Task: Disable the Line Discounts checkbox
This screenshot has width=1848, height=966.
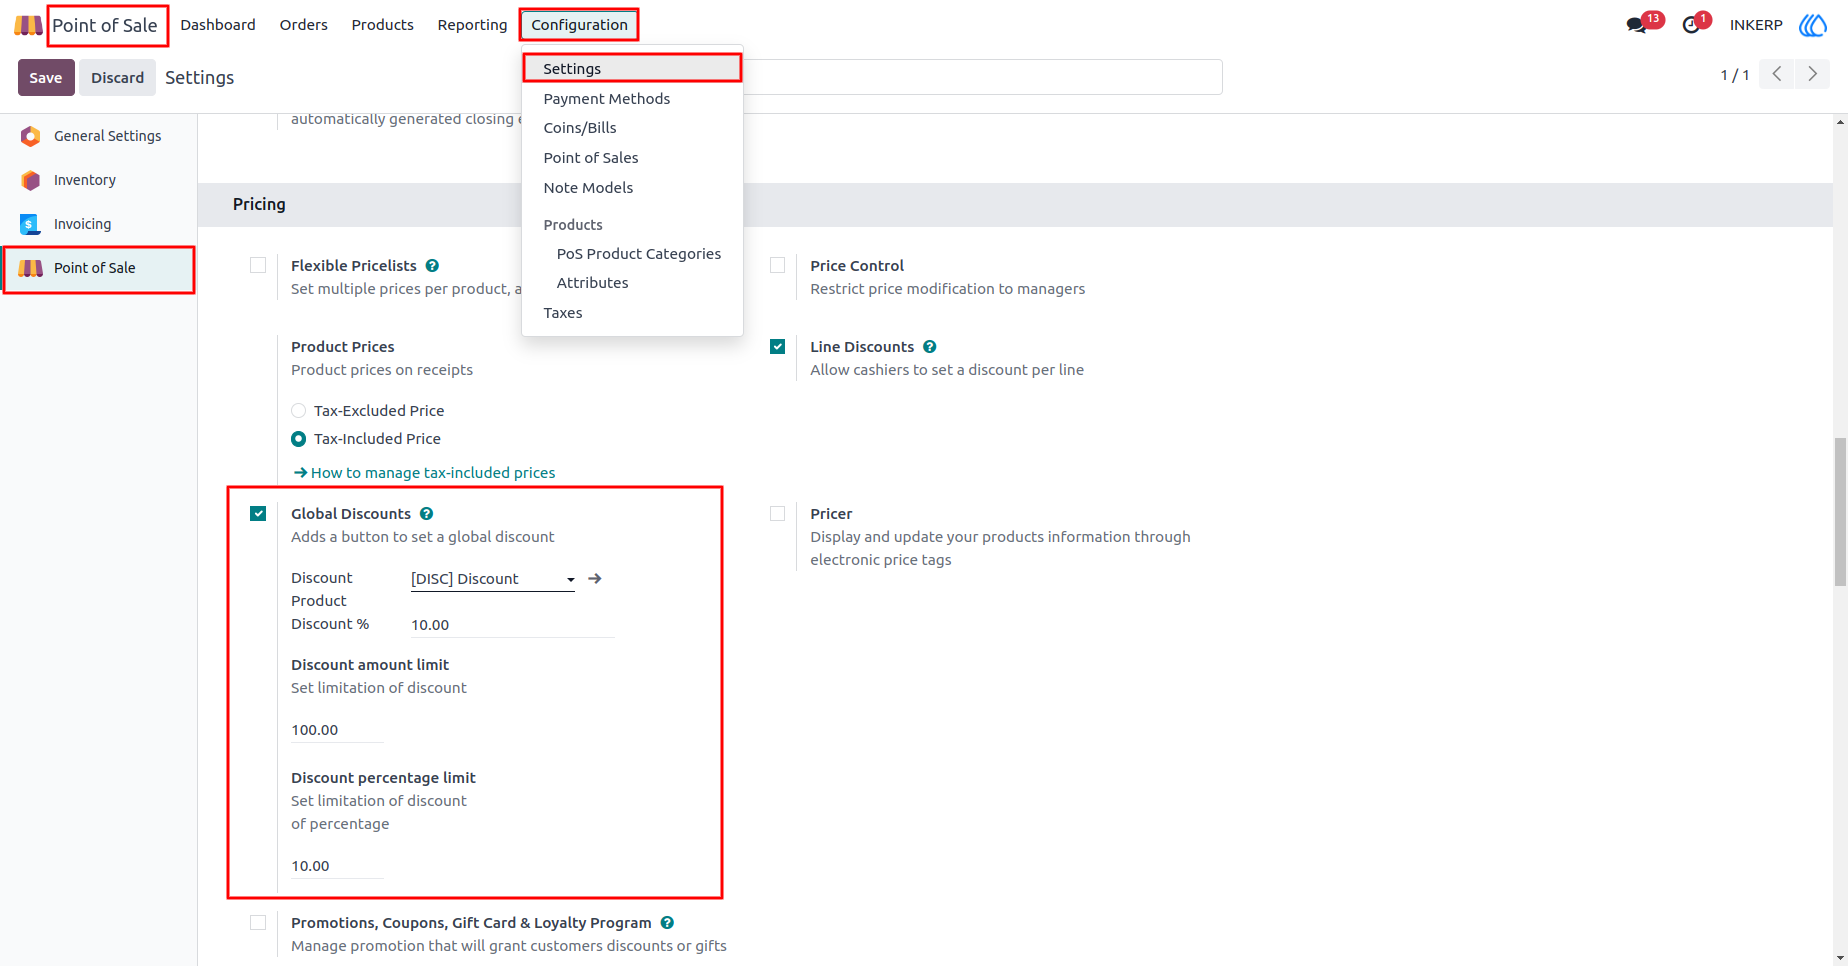Action: [x=777, y=346]
